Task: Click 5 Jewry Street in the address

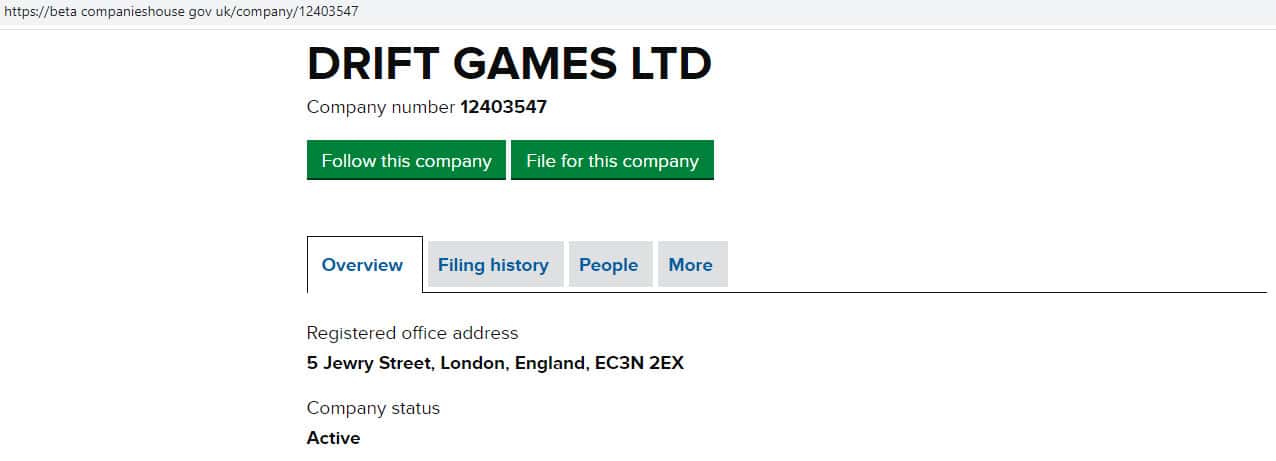Action: 368,363
